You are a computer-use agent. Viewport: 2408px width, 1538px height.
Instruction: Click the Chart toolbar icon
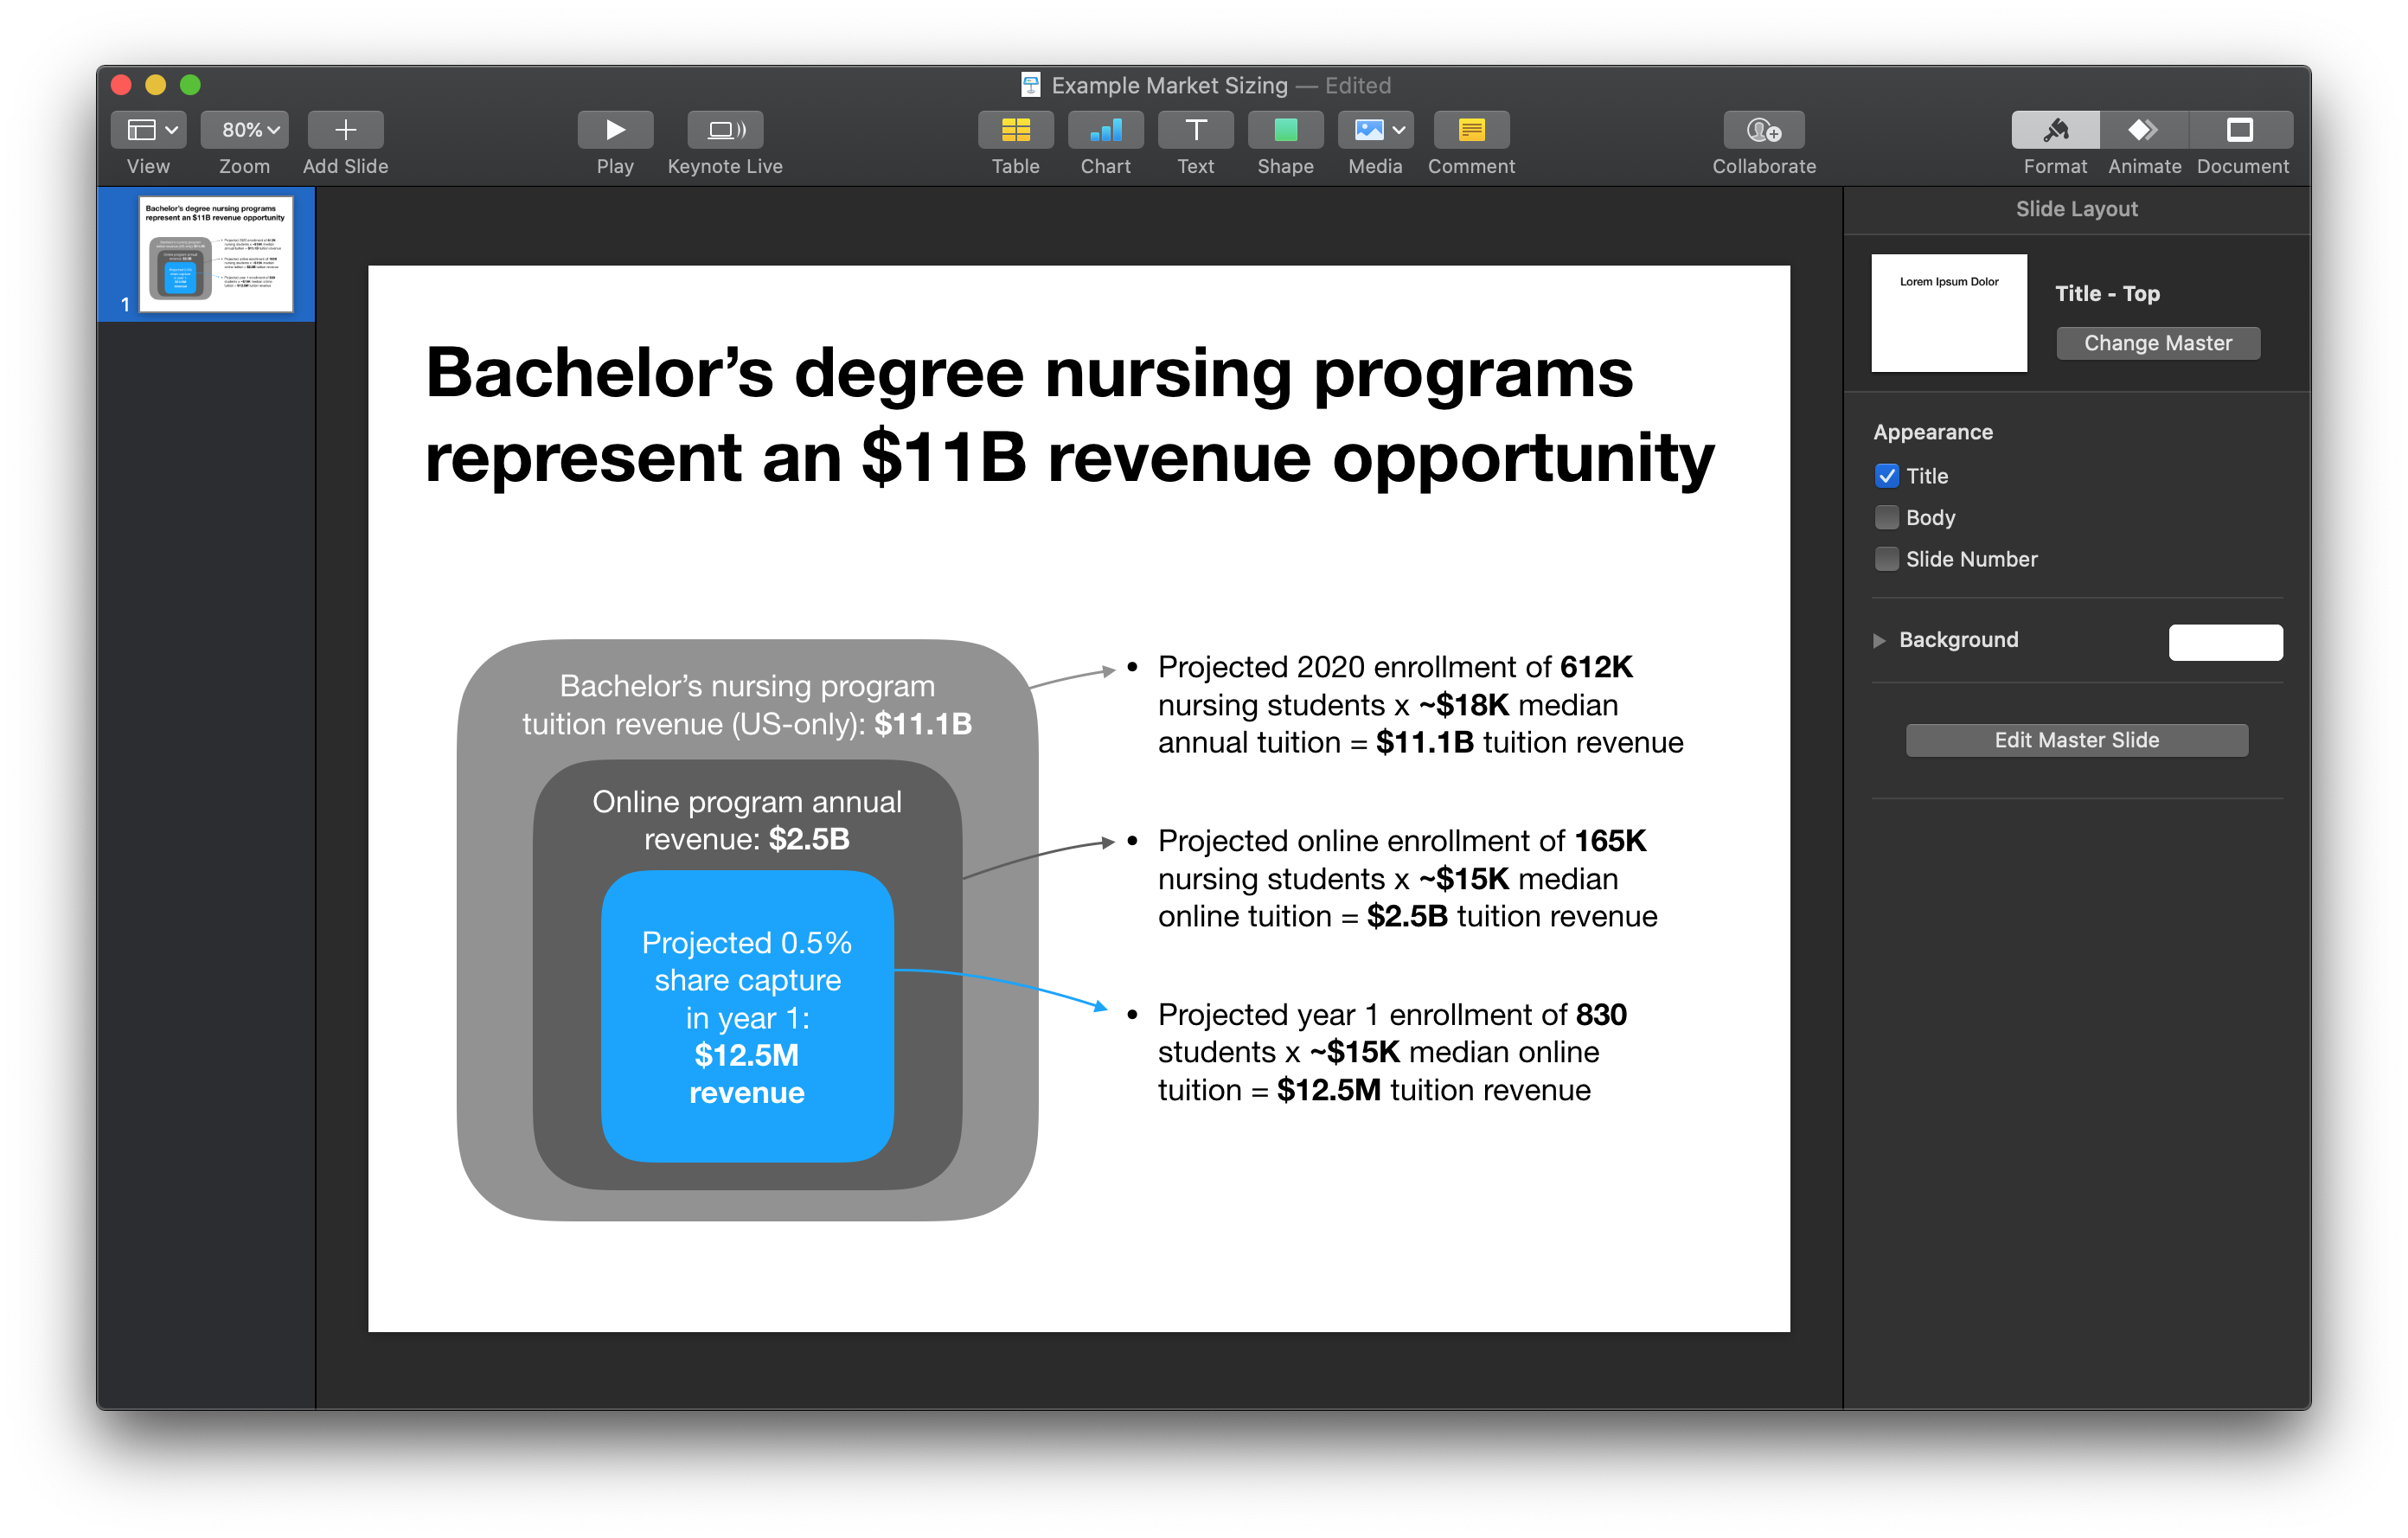click(x=1105, y=129)
